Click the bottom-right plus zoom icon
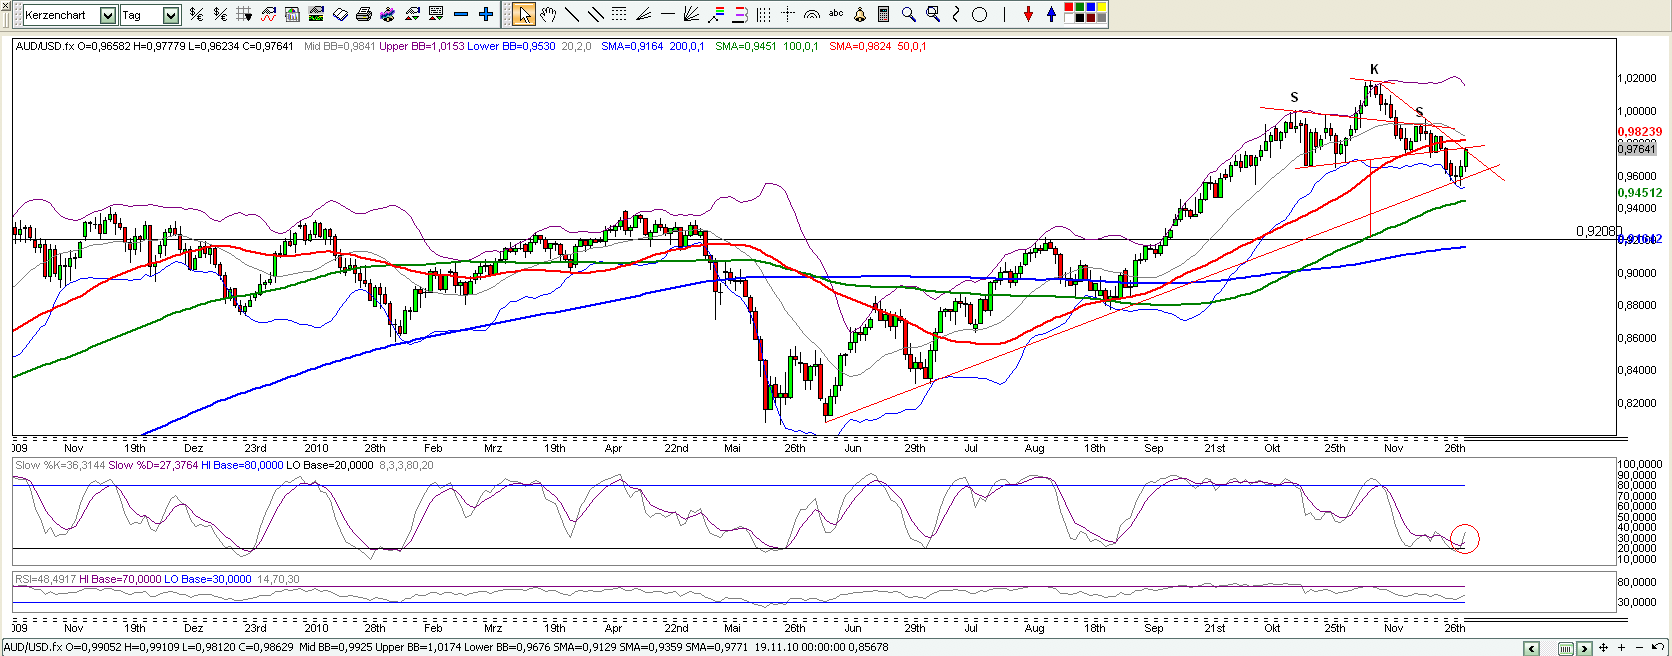Screen dimensions: 1672x656 (1621, 648)
